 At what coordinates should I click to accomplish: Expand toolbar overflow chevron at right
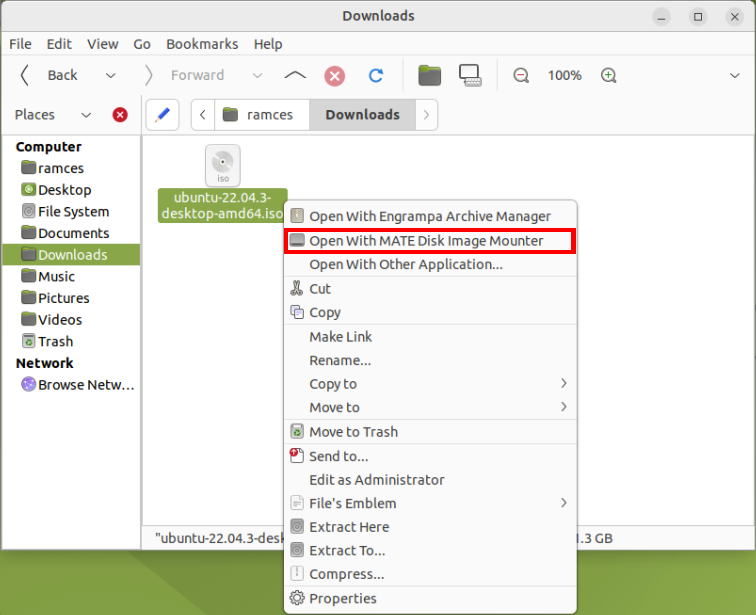pos(734,76)
